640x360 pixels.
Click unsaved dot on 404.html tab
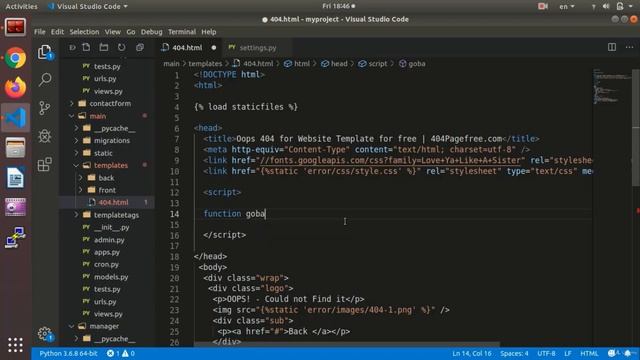coord(213,48)
